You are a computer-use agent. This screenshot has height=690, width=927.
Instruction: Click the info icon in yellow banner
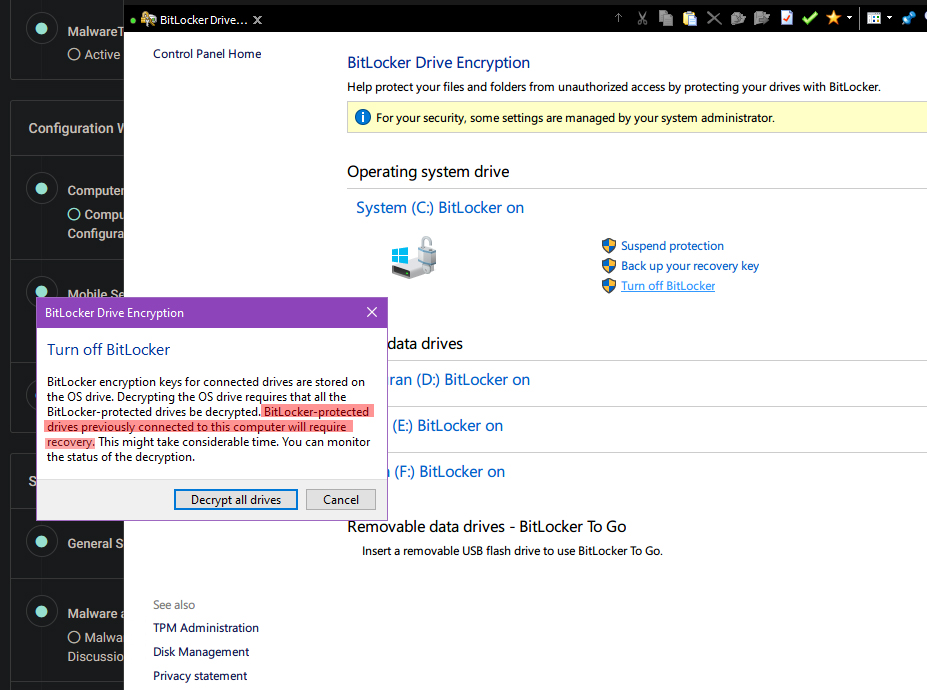tap(362, 117)
